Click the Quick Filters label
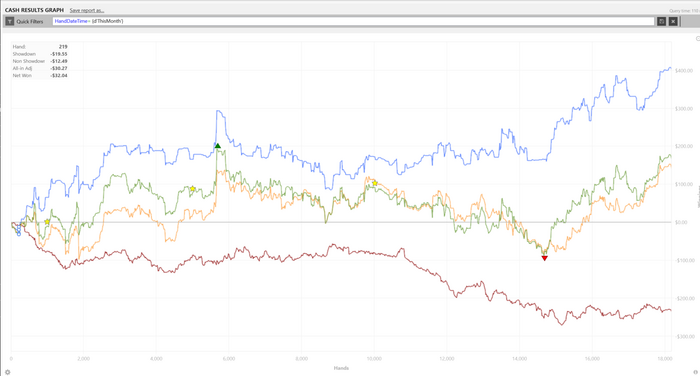Viewport: 700px width, 376px height. point(30,21)
